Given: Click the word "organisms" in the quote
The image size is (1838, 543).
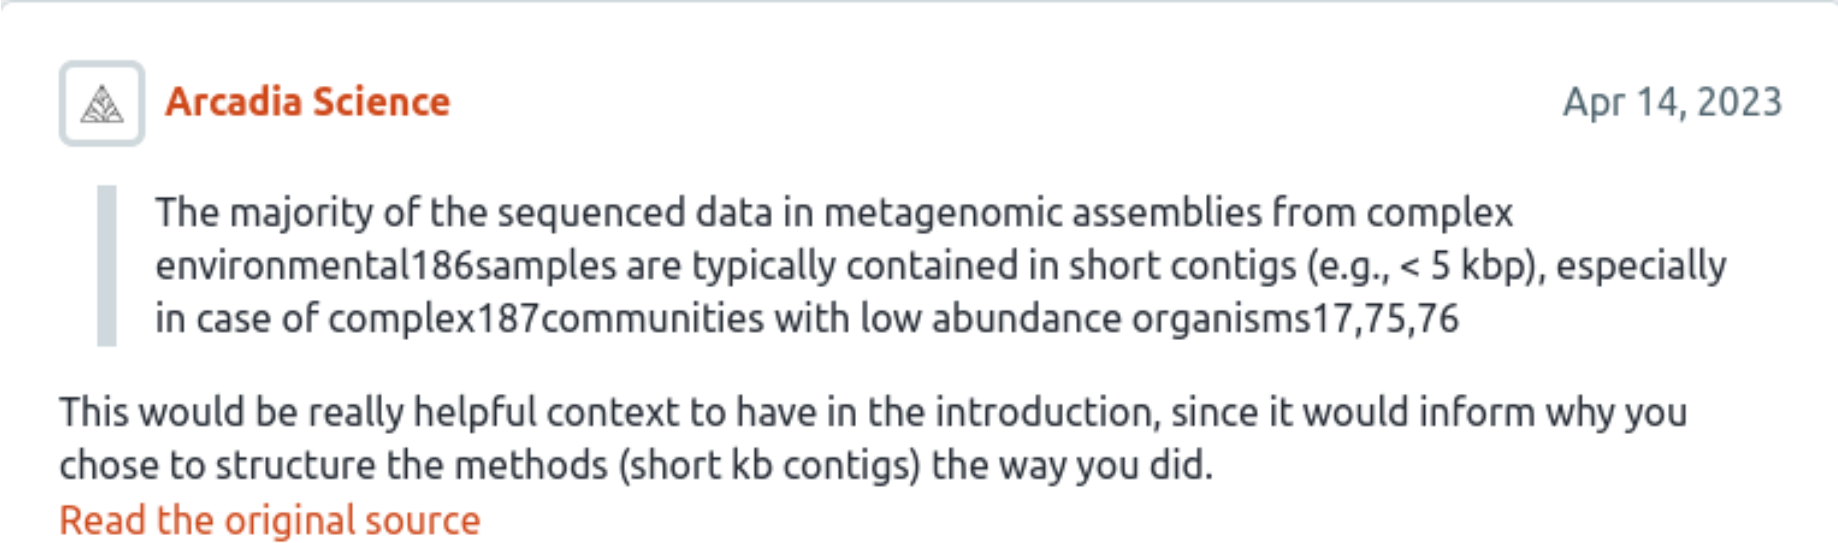Looking at the screenshot, I should coord(1221,319).
